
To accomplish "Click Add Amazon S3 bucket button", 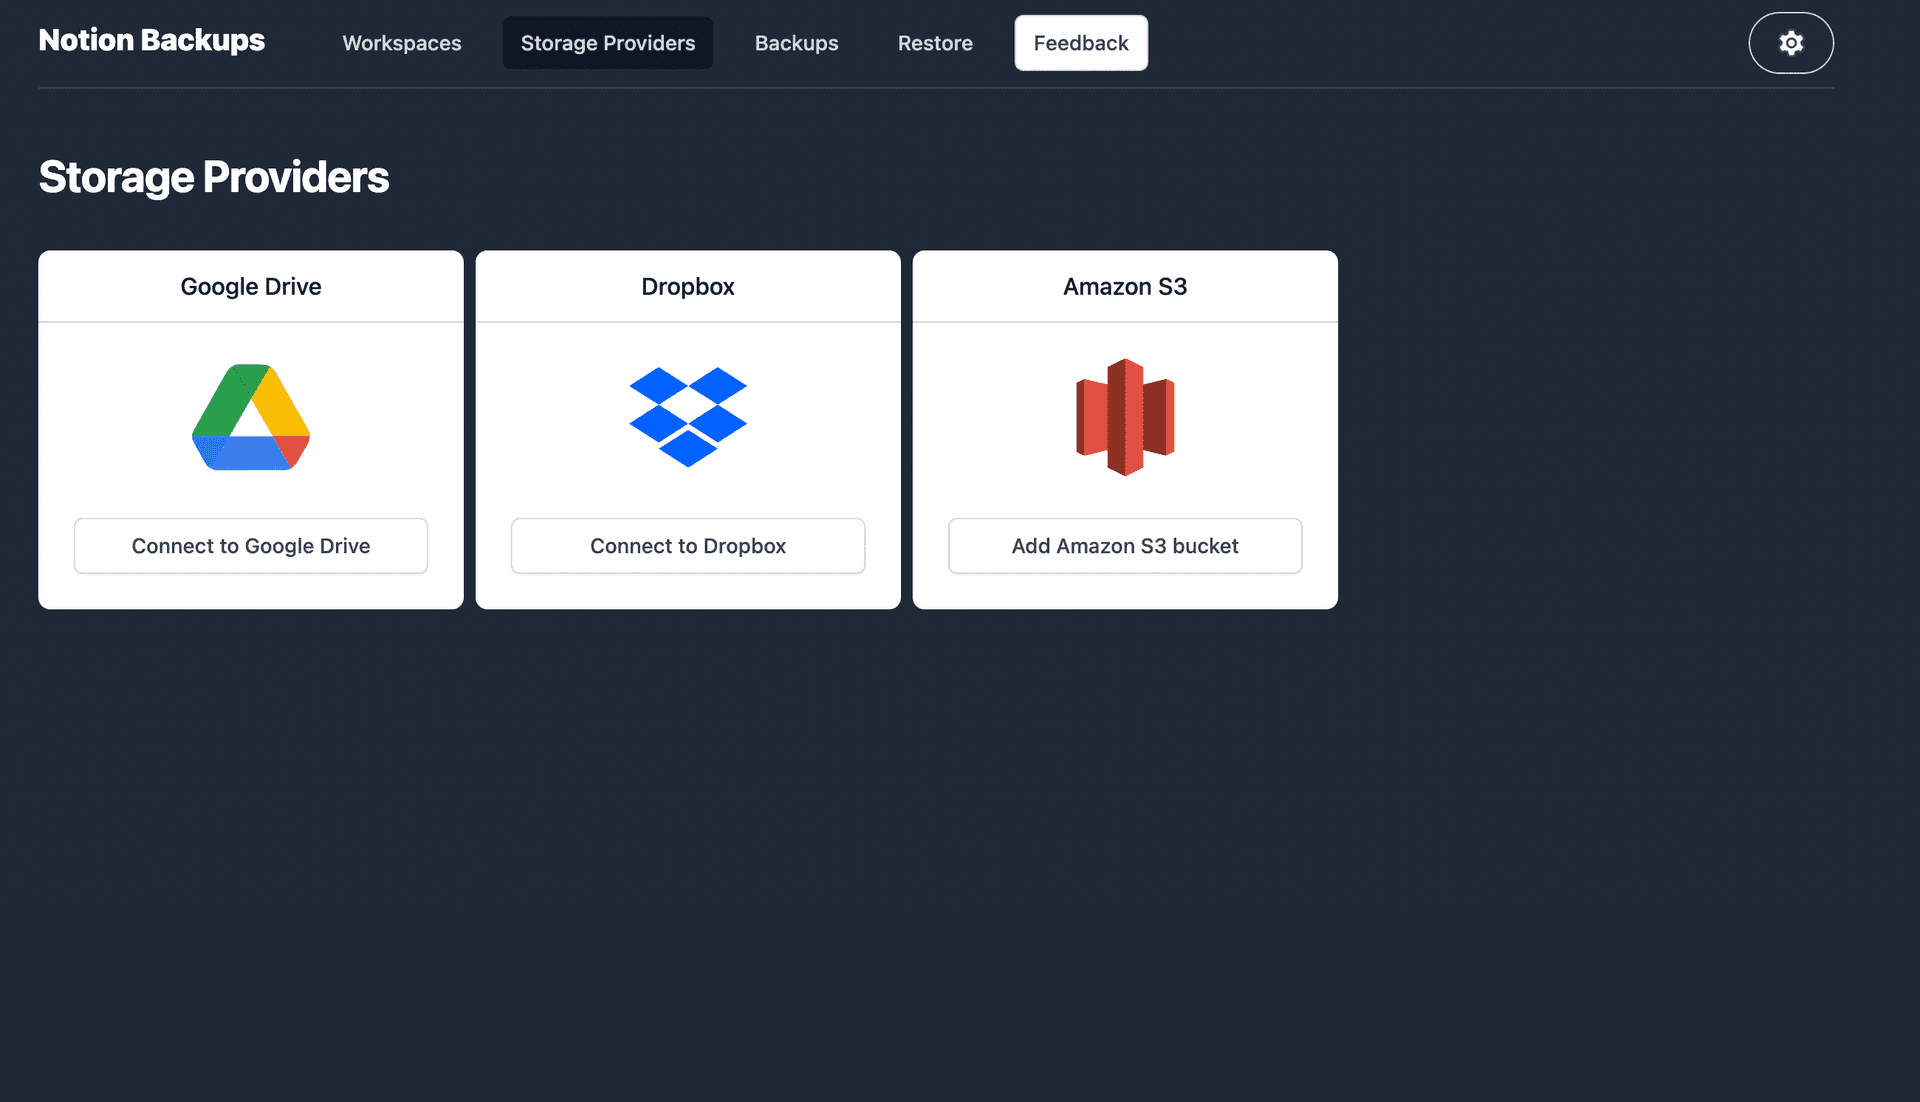I will [1125, 546].
